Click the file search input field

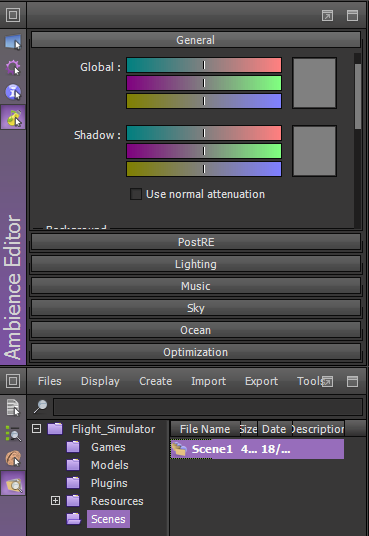coord(208,407)
